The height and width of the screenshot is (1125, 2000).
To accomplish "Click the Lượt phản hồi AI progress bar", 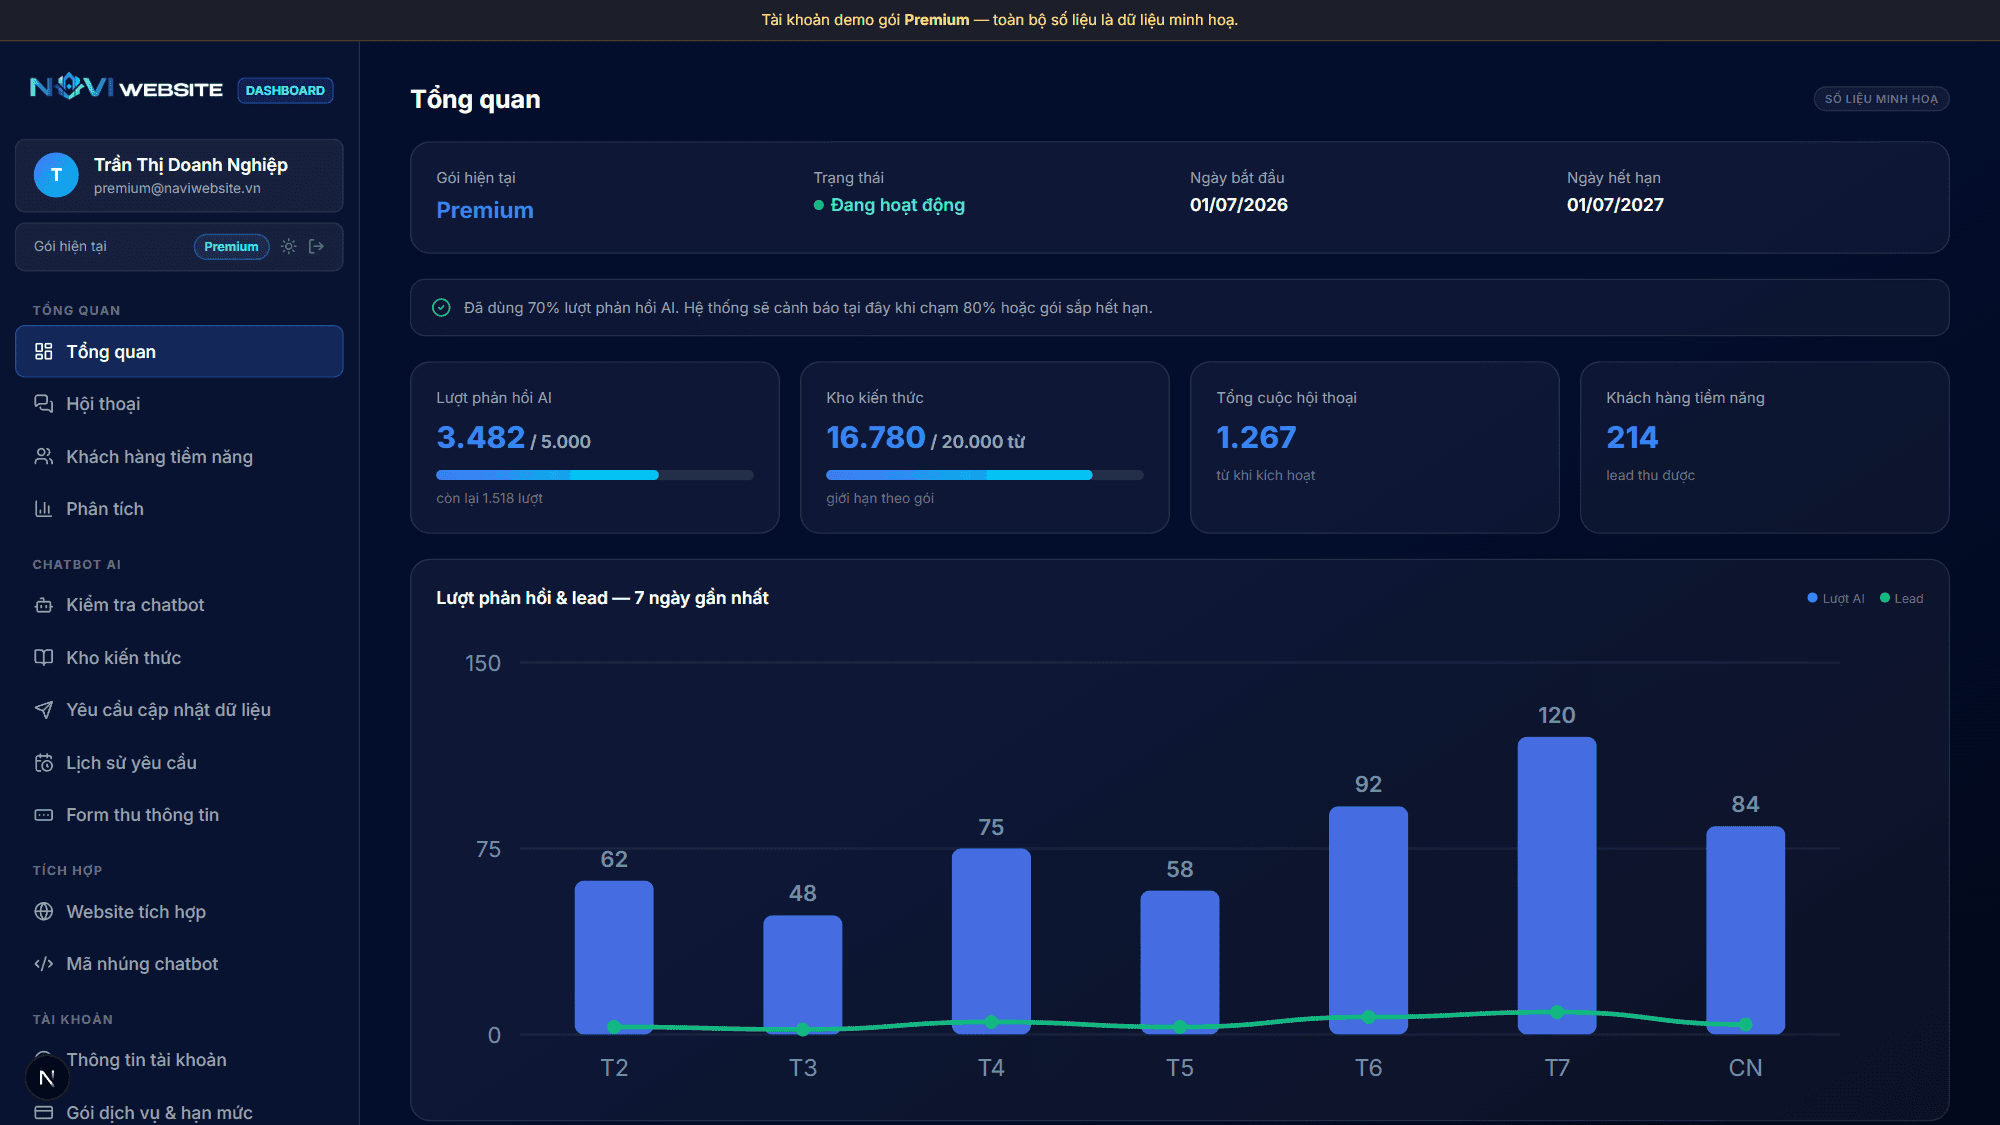I will (594, 475).
